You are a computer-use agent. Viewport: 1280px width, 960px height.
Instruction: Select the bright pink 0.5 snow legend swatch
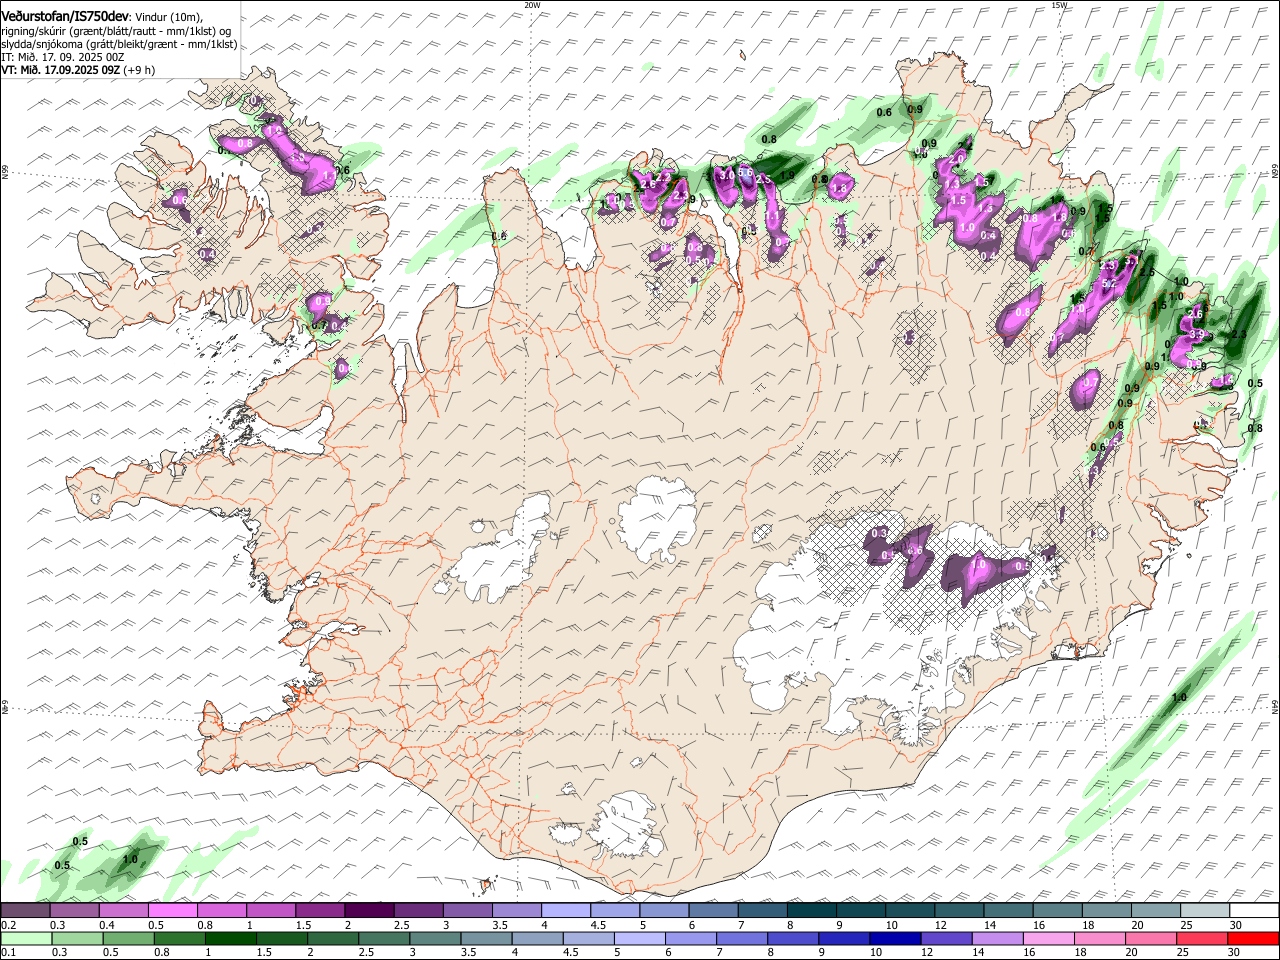[x=172, y=911]
